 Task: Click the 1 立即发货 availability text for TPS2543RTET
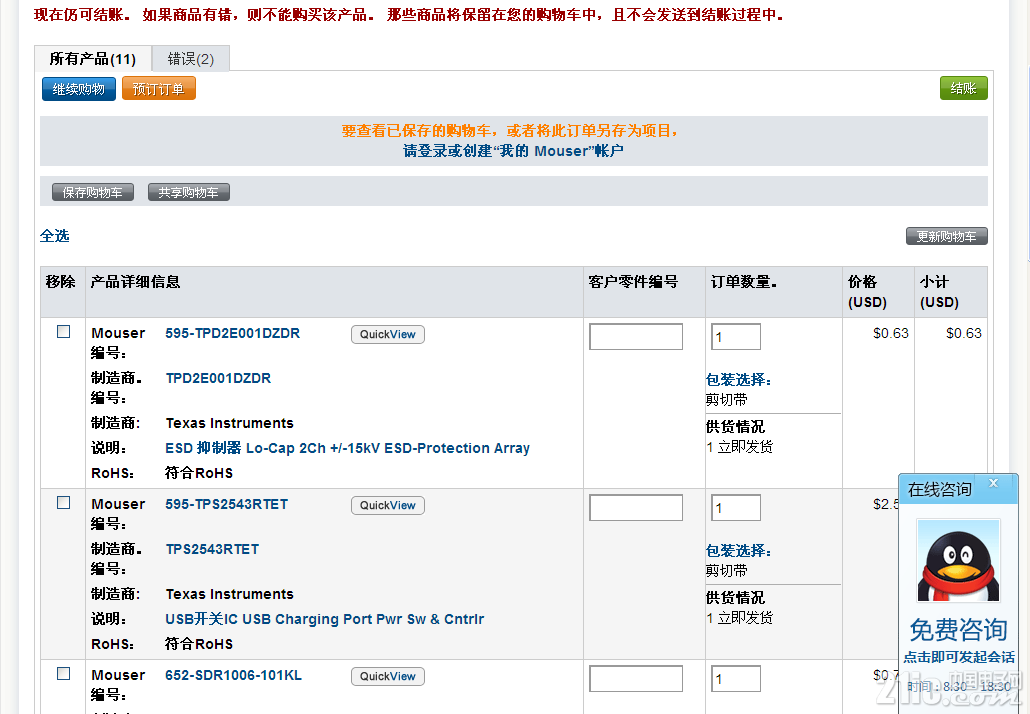coord(740,617)
